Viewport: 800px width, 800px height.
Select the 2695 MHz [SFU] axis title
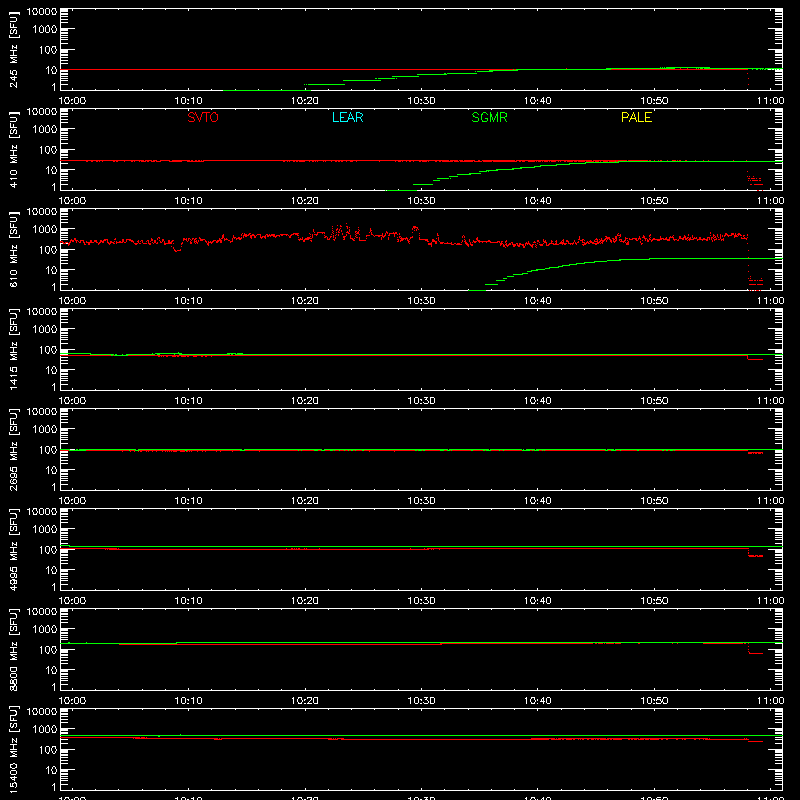click(14, 449)
